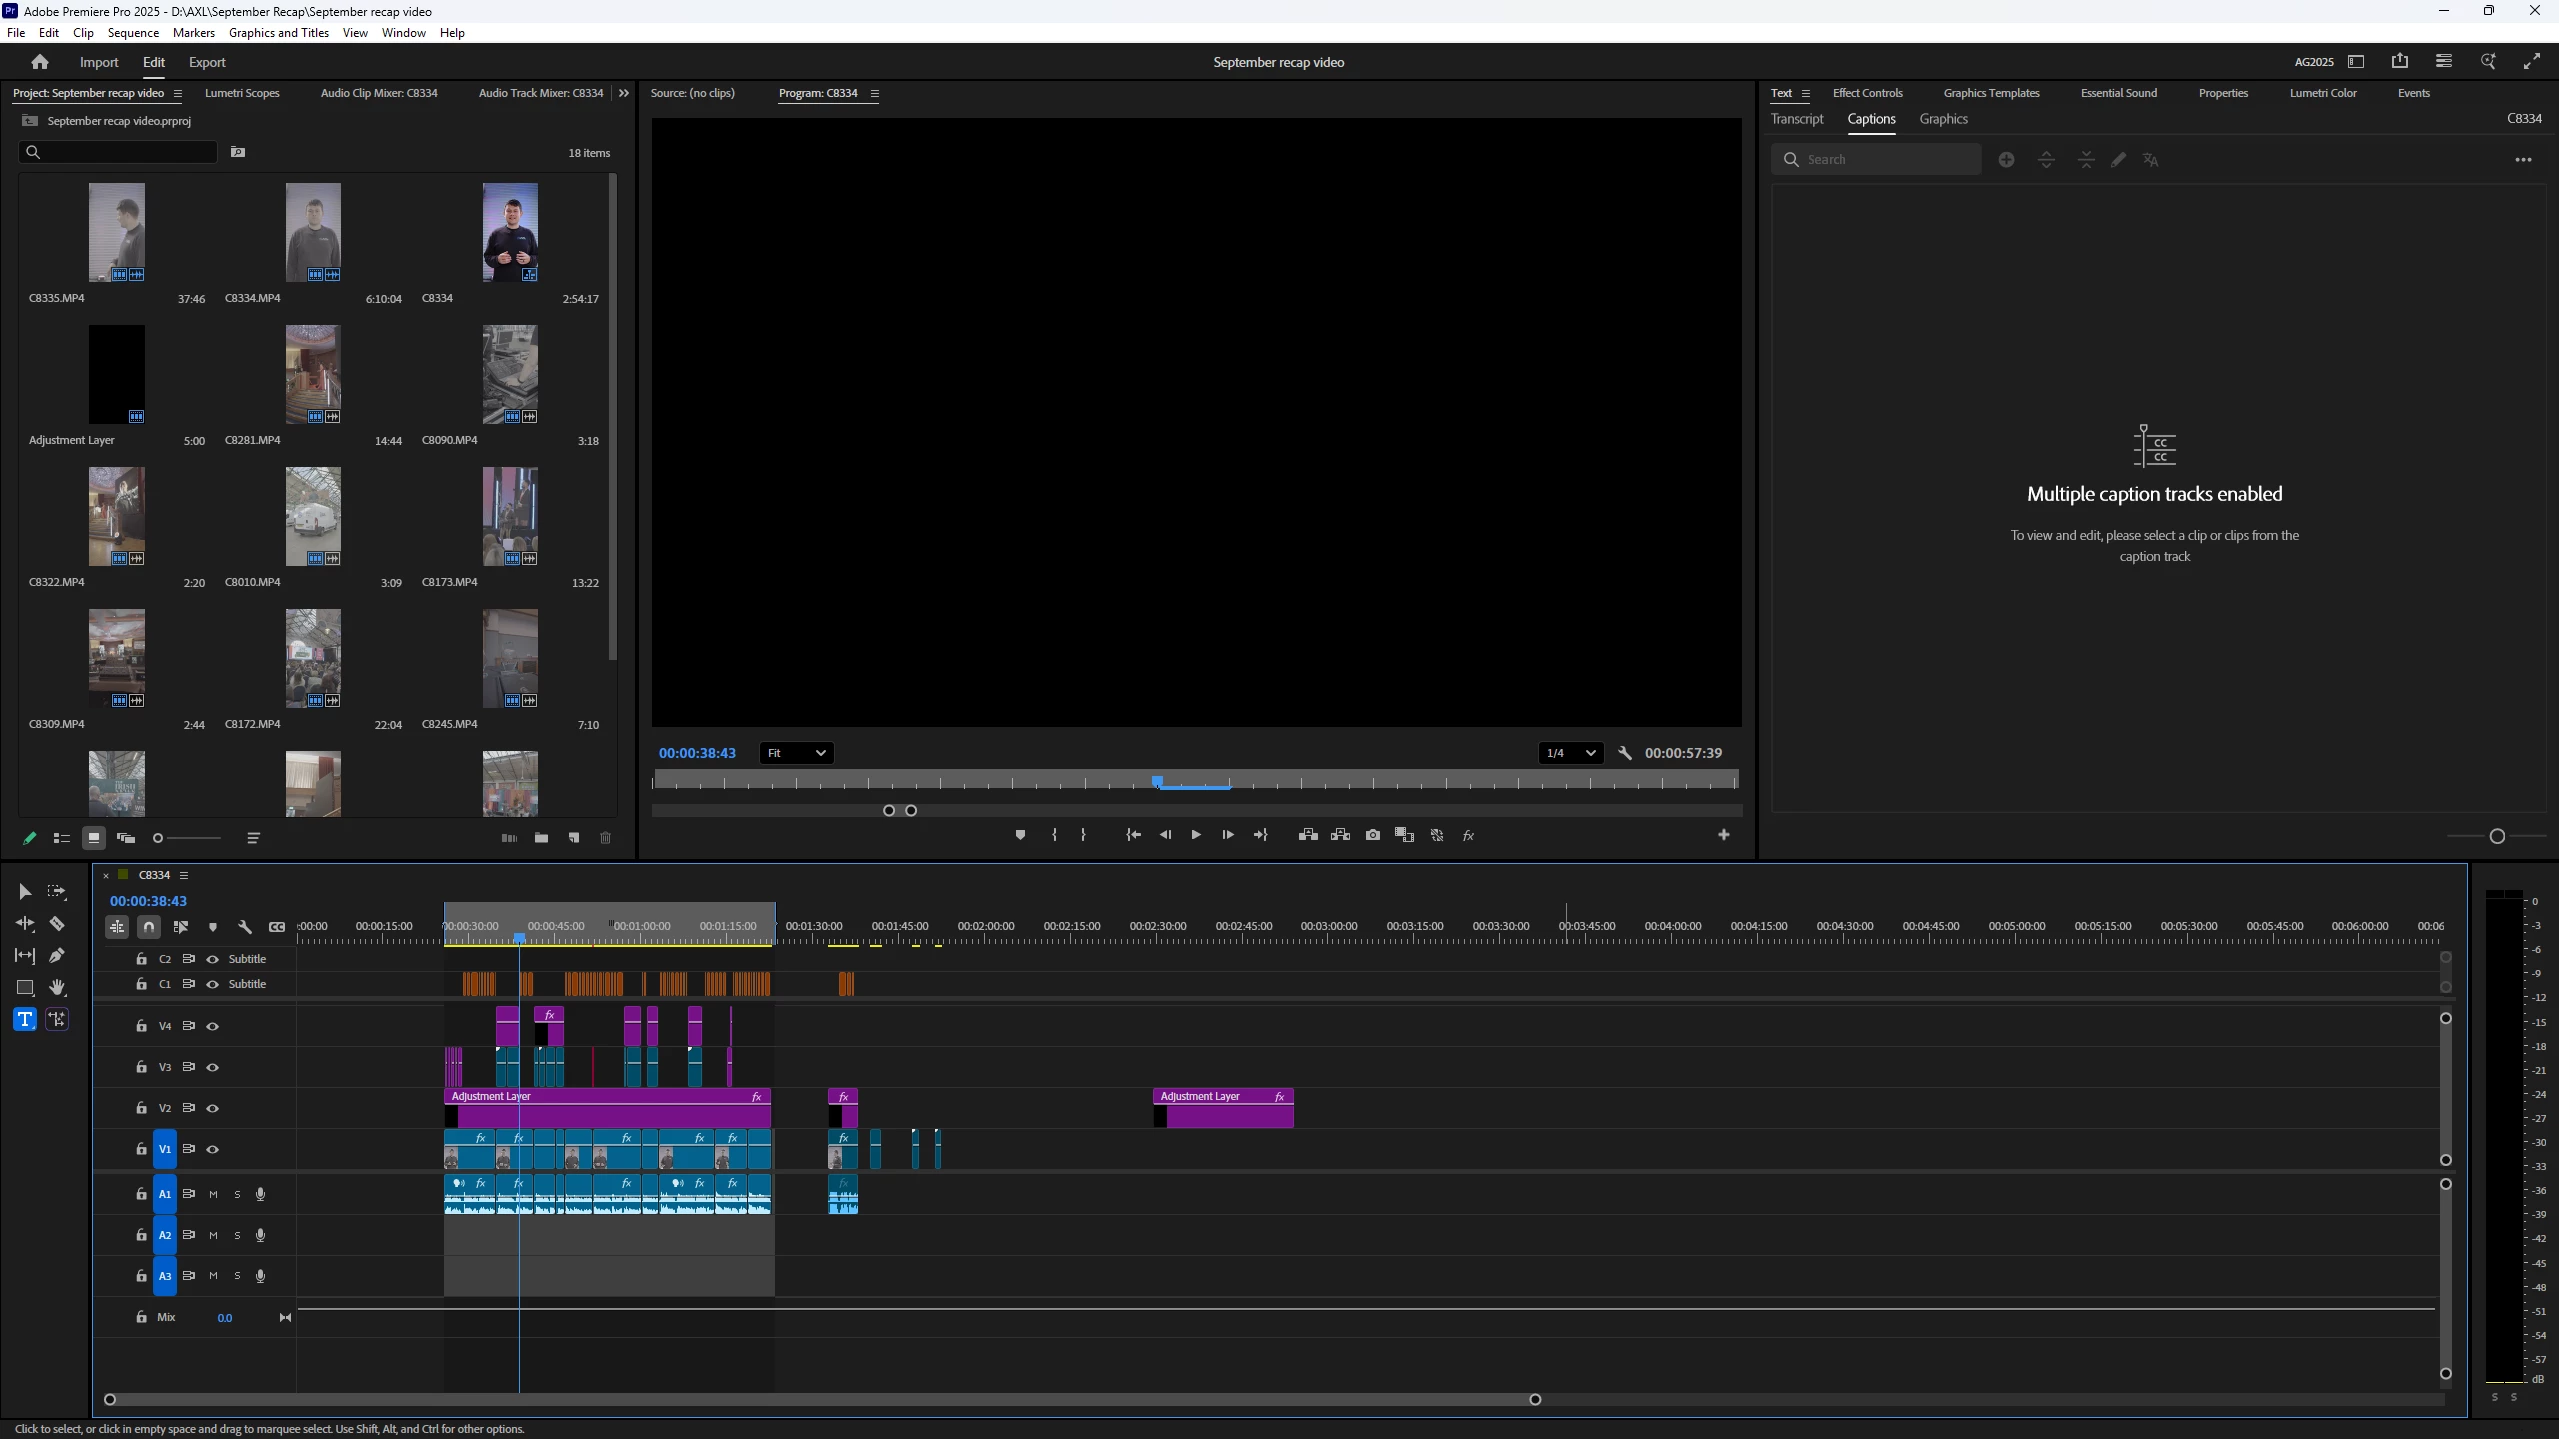Select the C8334.MP4 thumbnail

(312, 232)
